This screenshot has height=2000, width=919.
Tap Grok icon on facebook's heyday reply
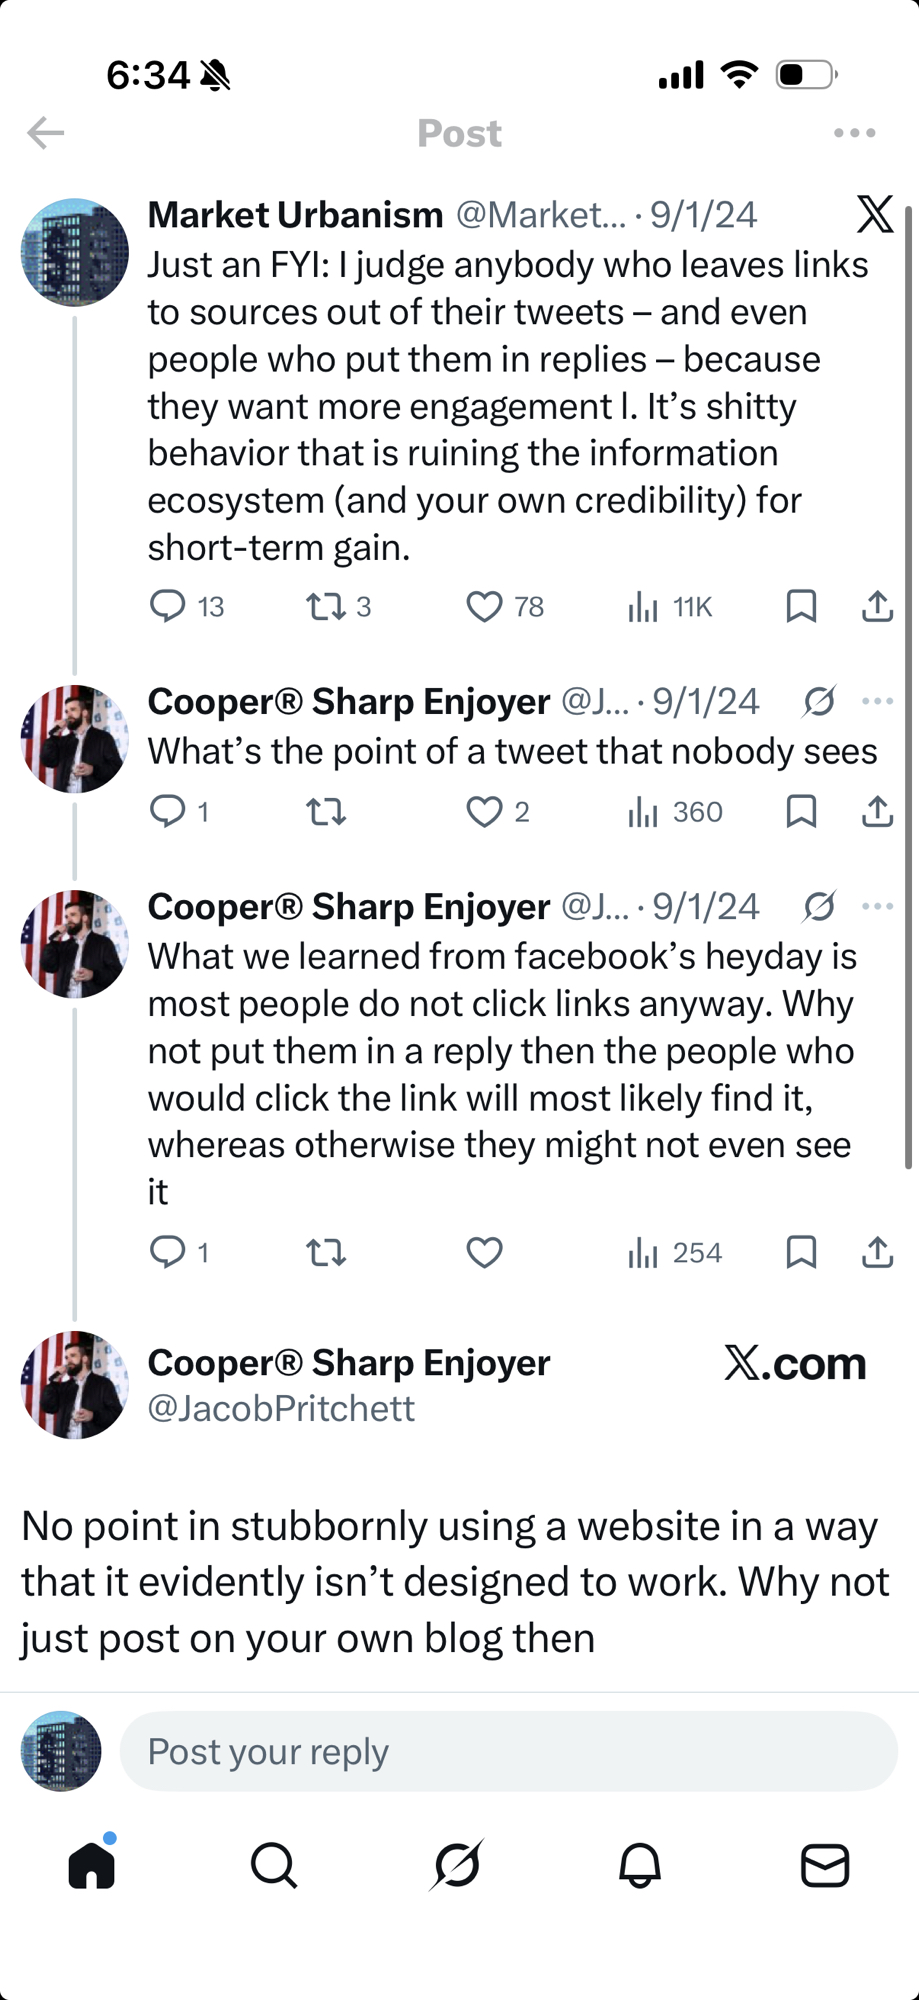(819, 906)
